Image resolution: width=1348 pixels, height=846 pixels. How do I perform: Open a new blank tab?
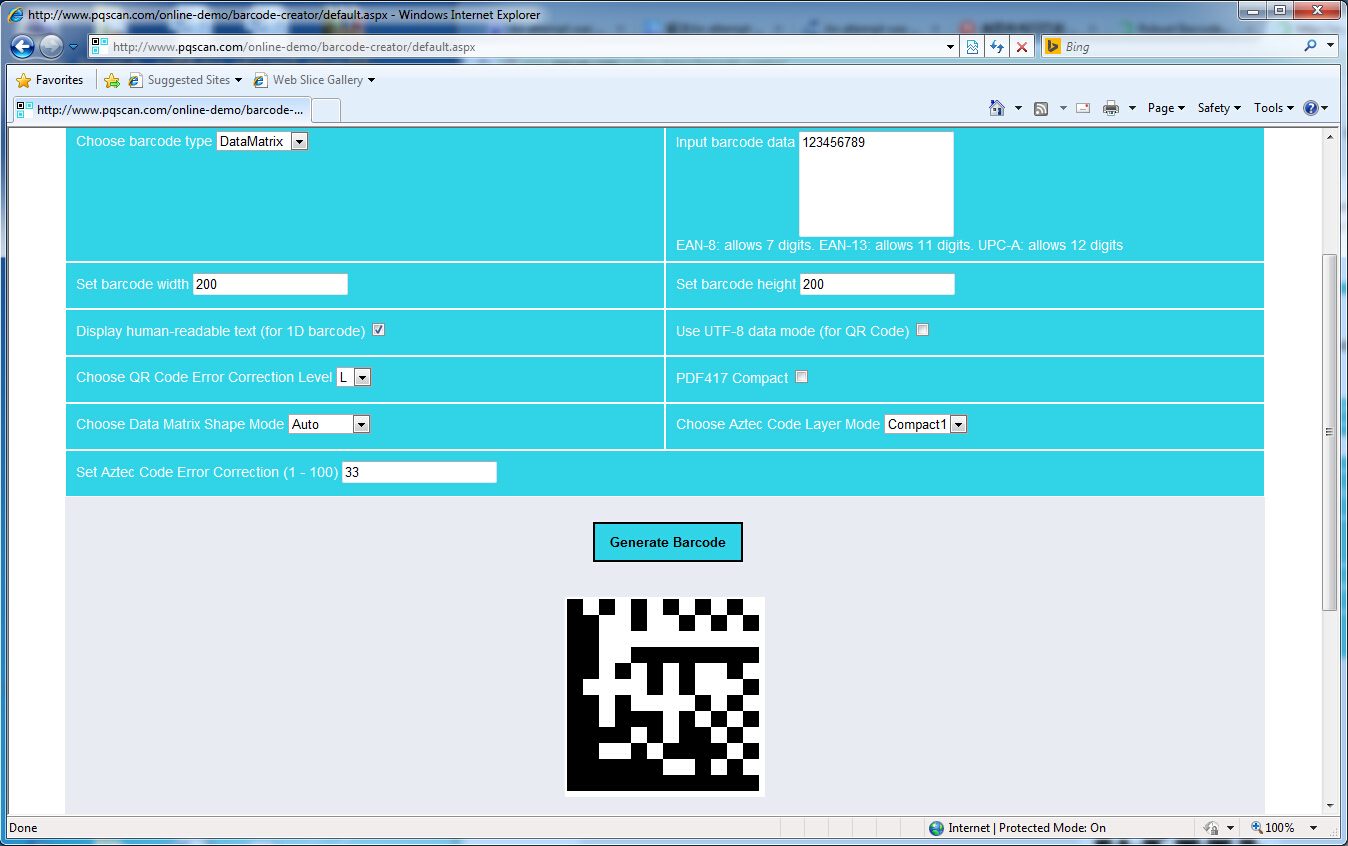(x=327, y=110)
